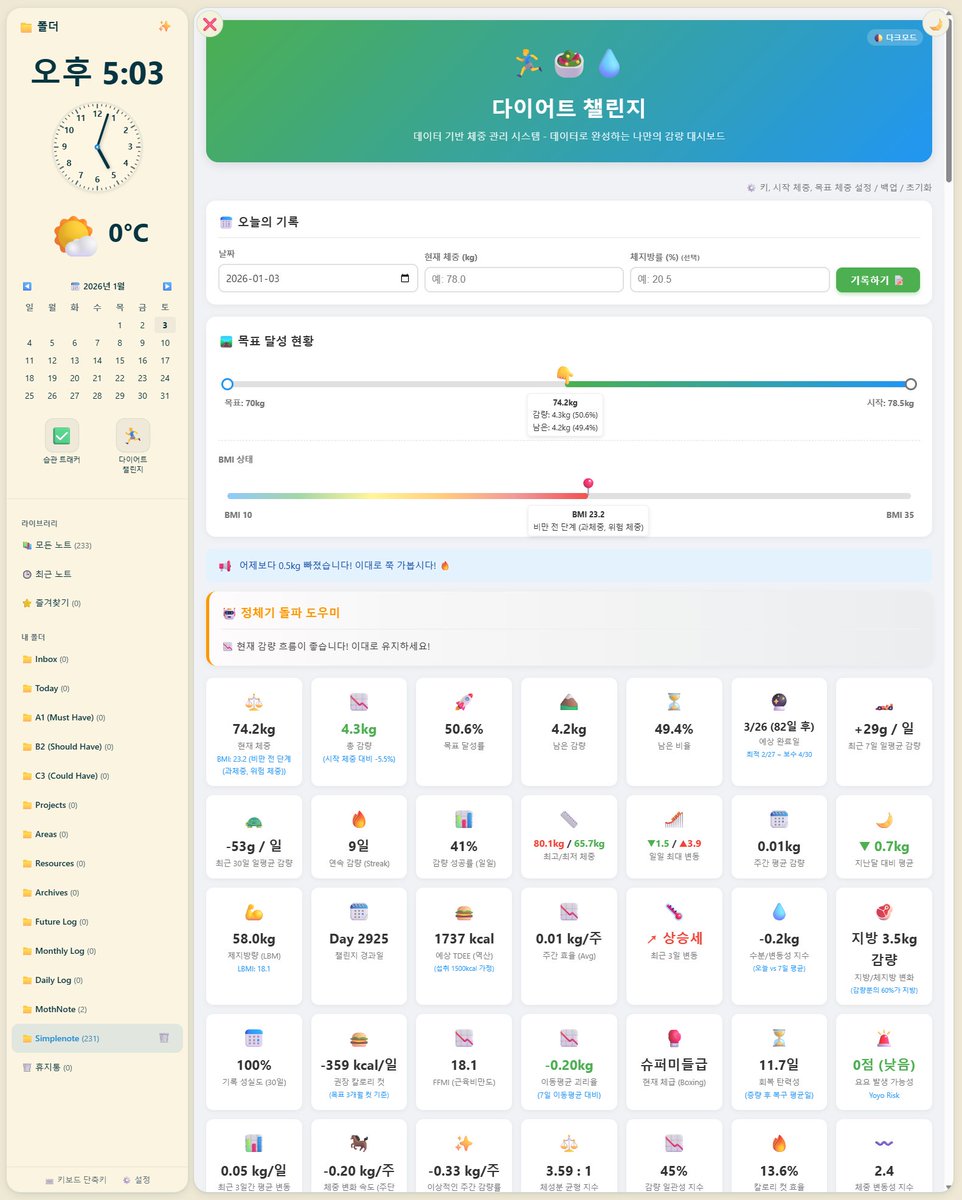Viewport: 962px width, 1200px height.
Task: Click the water drop on 수분/변동성 지수 card
Action: [x=779, y=912]
